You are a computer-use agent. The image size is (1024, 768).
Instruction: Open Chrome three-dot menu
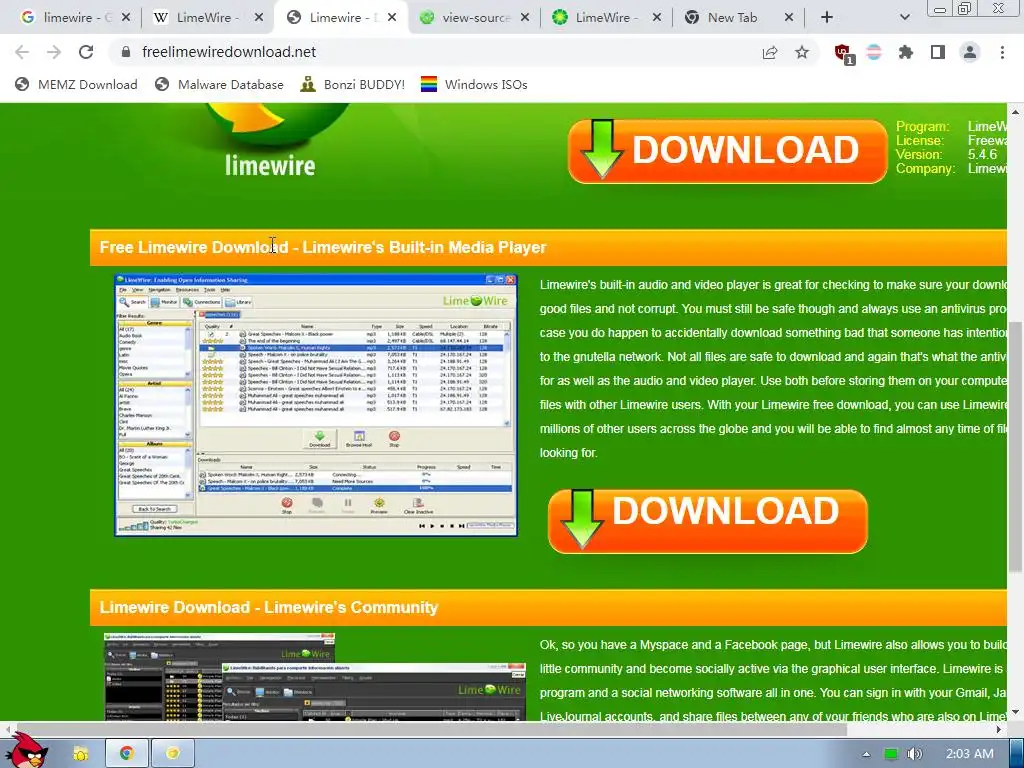pyautogui.click(x=1002, y=52)
